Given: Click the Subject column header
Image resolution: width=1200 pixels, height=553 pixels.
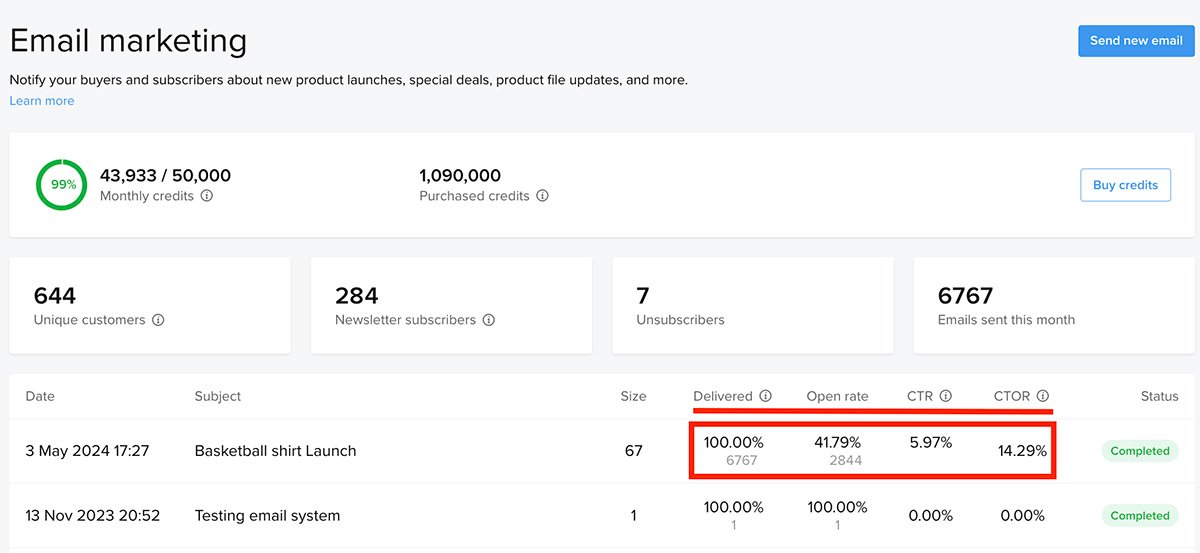Looking at the screenshot, I should [x=218, y=396].
